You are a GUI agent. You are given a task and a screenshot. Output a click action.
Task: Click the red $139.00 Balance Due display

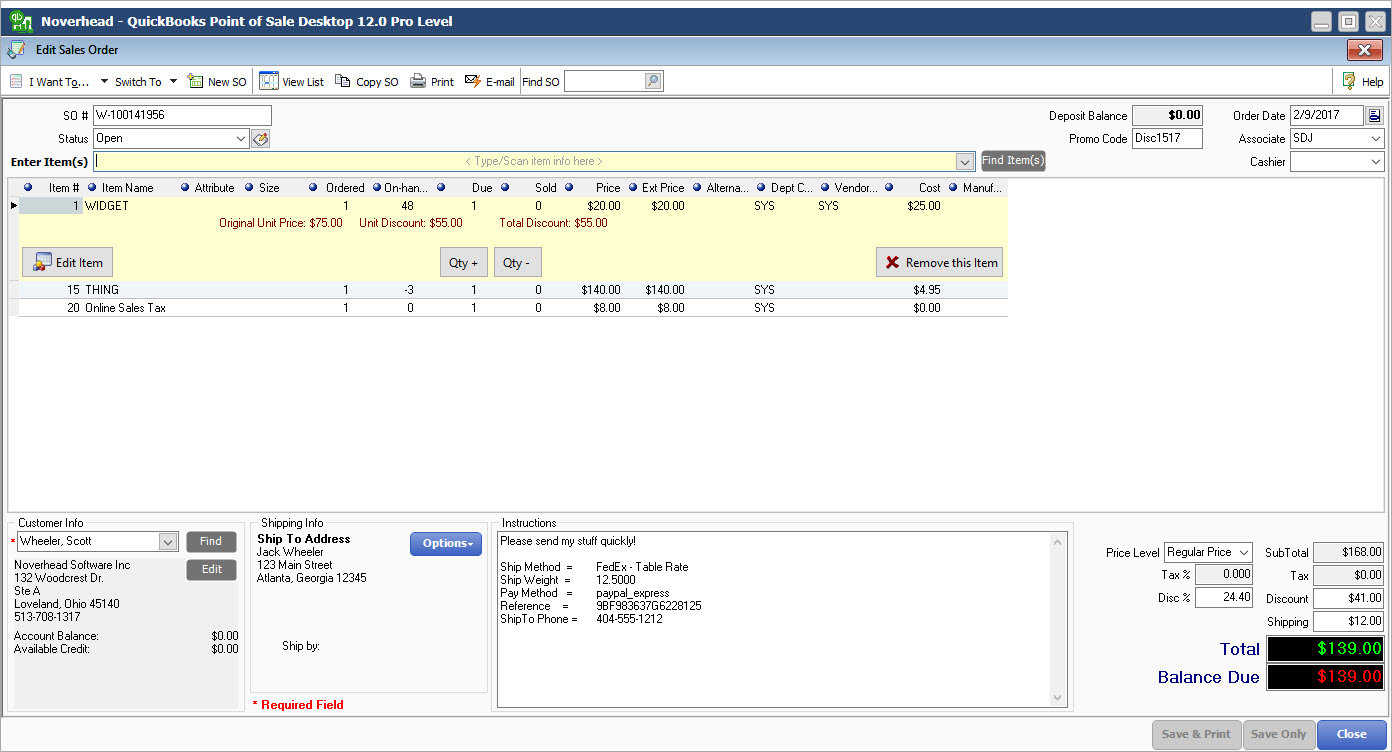pos(1326,677)
